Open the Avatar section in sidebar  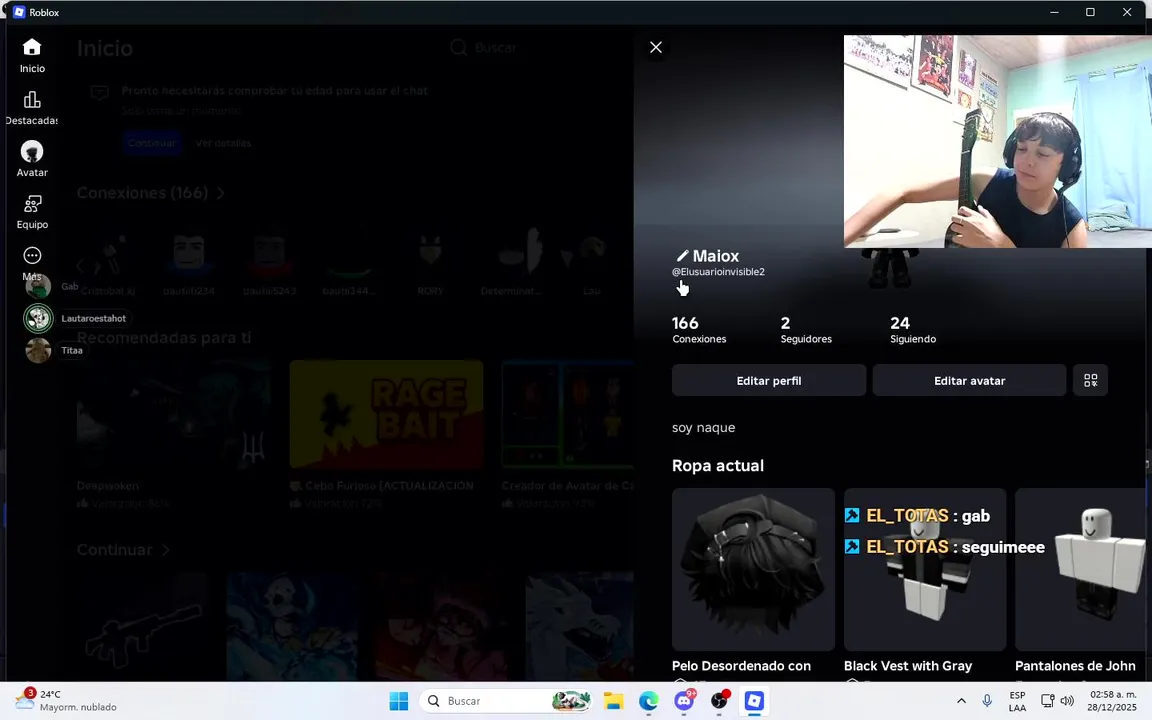tap(32, 159)
